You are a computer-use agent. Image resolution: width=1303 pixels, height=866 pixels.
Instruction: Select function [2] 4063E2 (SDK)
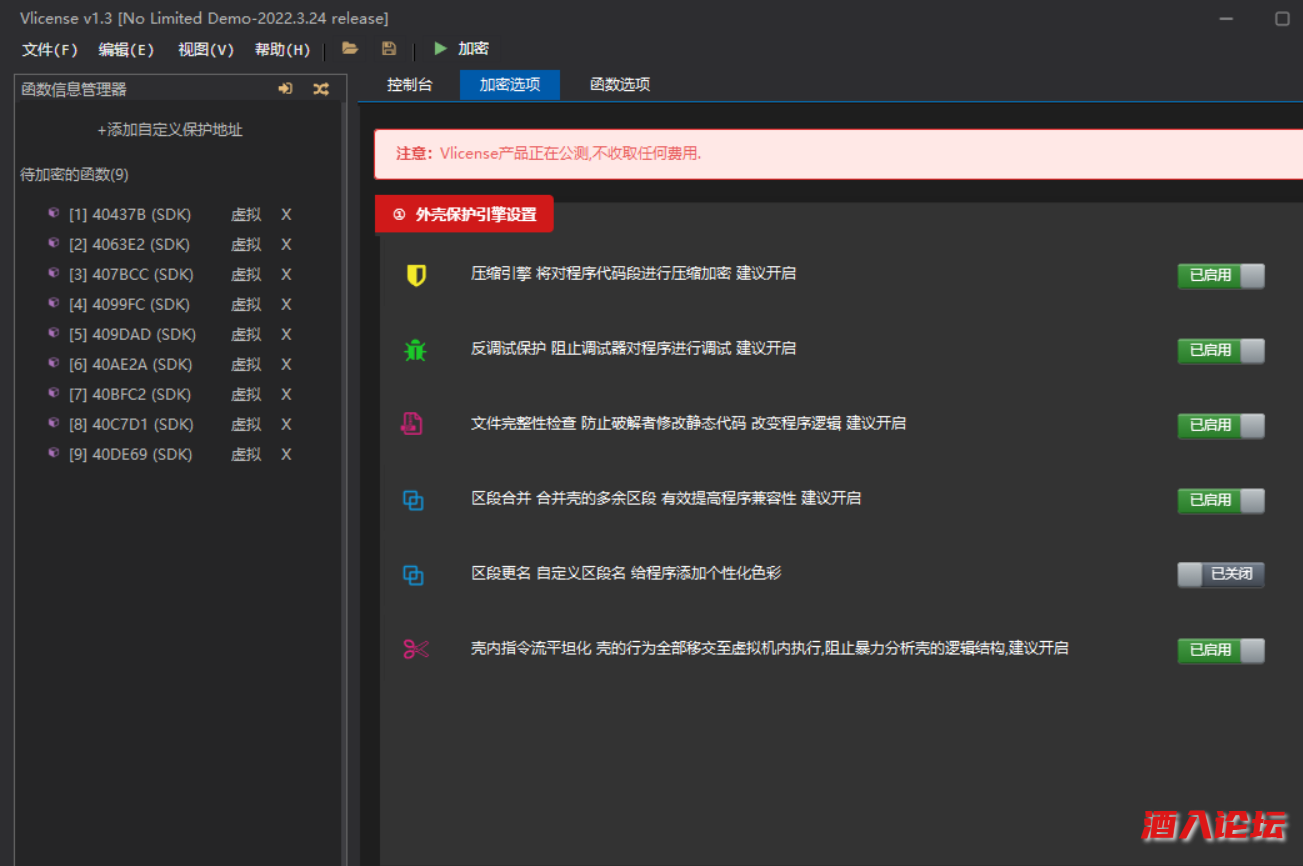129,244
